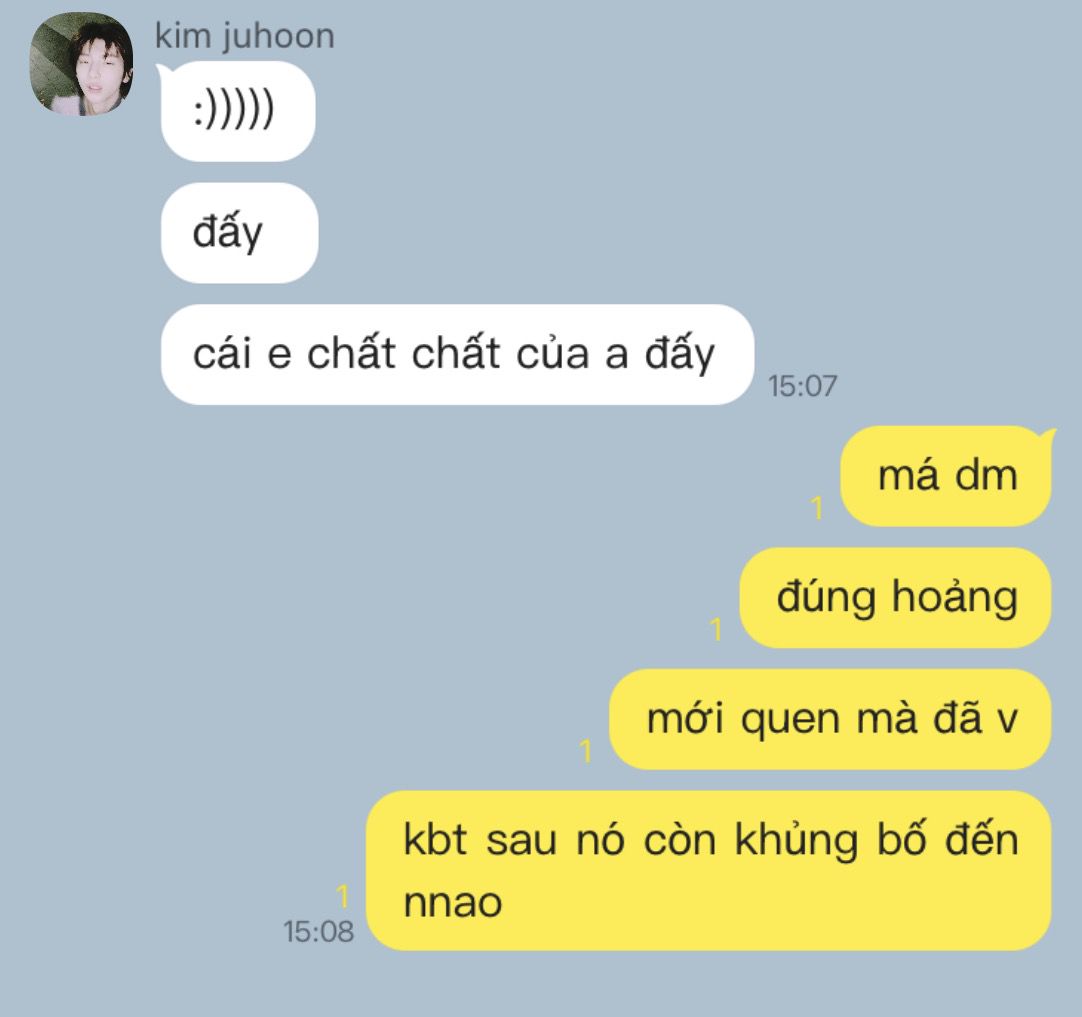Click the tail of 'má dm' bubble
This screenshot has height=1017, width=1082.
(1047, 435)
